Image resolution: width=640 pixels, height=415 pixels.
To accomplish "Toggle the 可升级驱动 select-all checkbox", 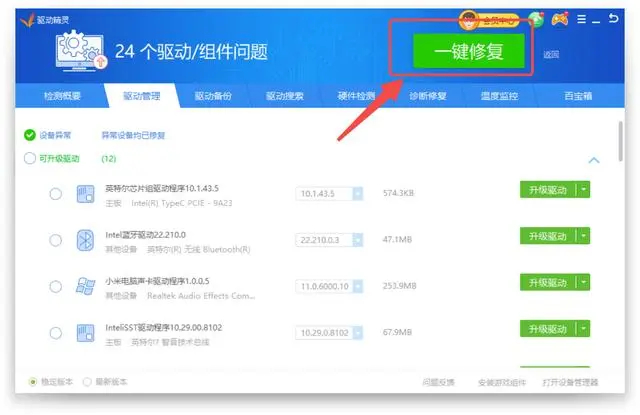I will (30, 158).
